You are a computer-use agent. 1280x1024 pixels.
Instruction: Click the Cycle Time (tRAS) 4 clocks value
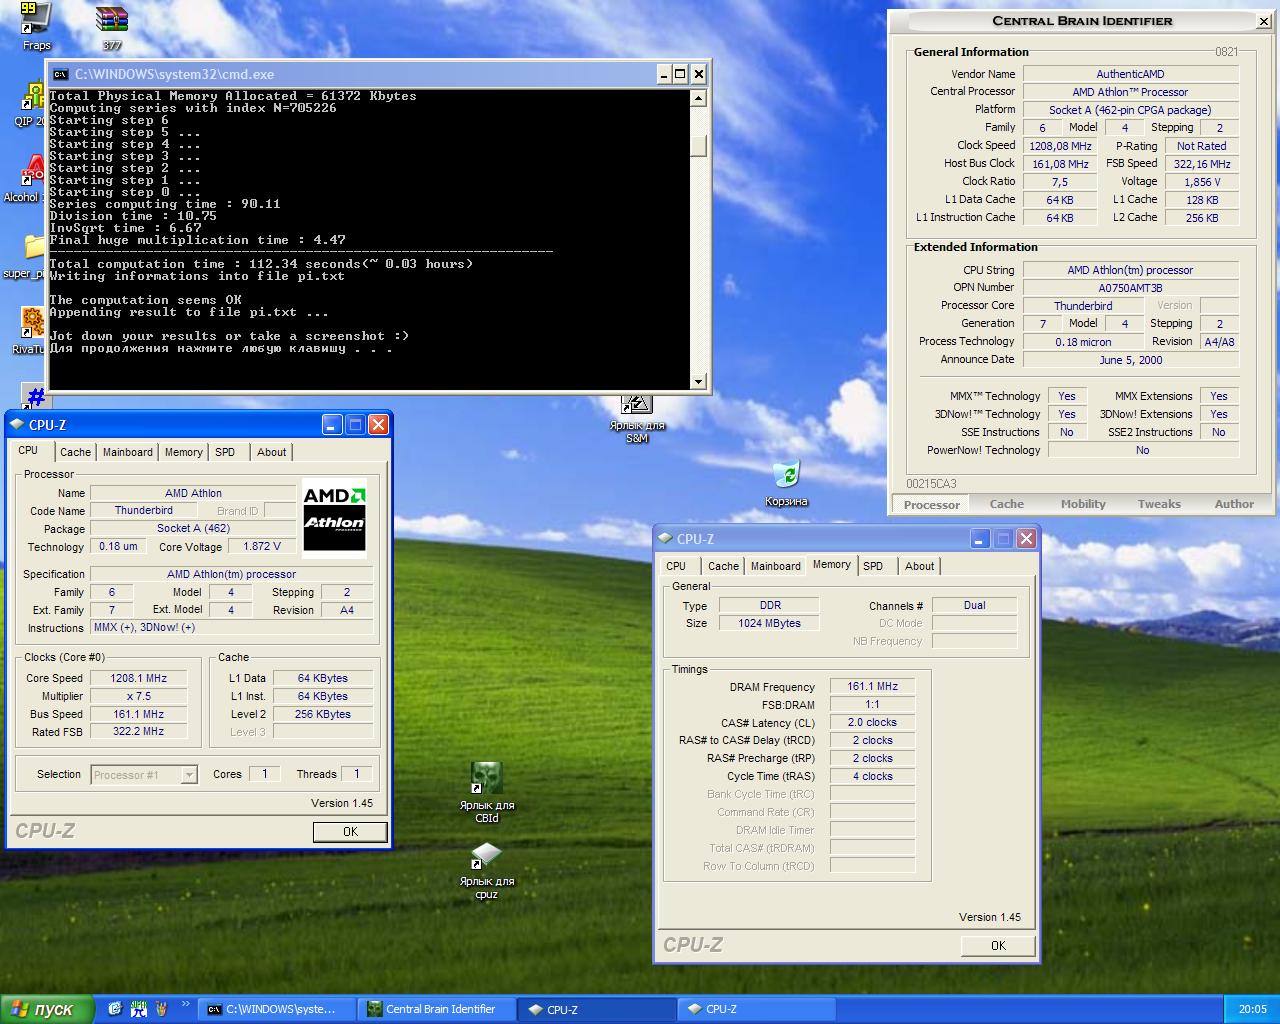pos(873,776)
